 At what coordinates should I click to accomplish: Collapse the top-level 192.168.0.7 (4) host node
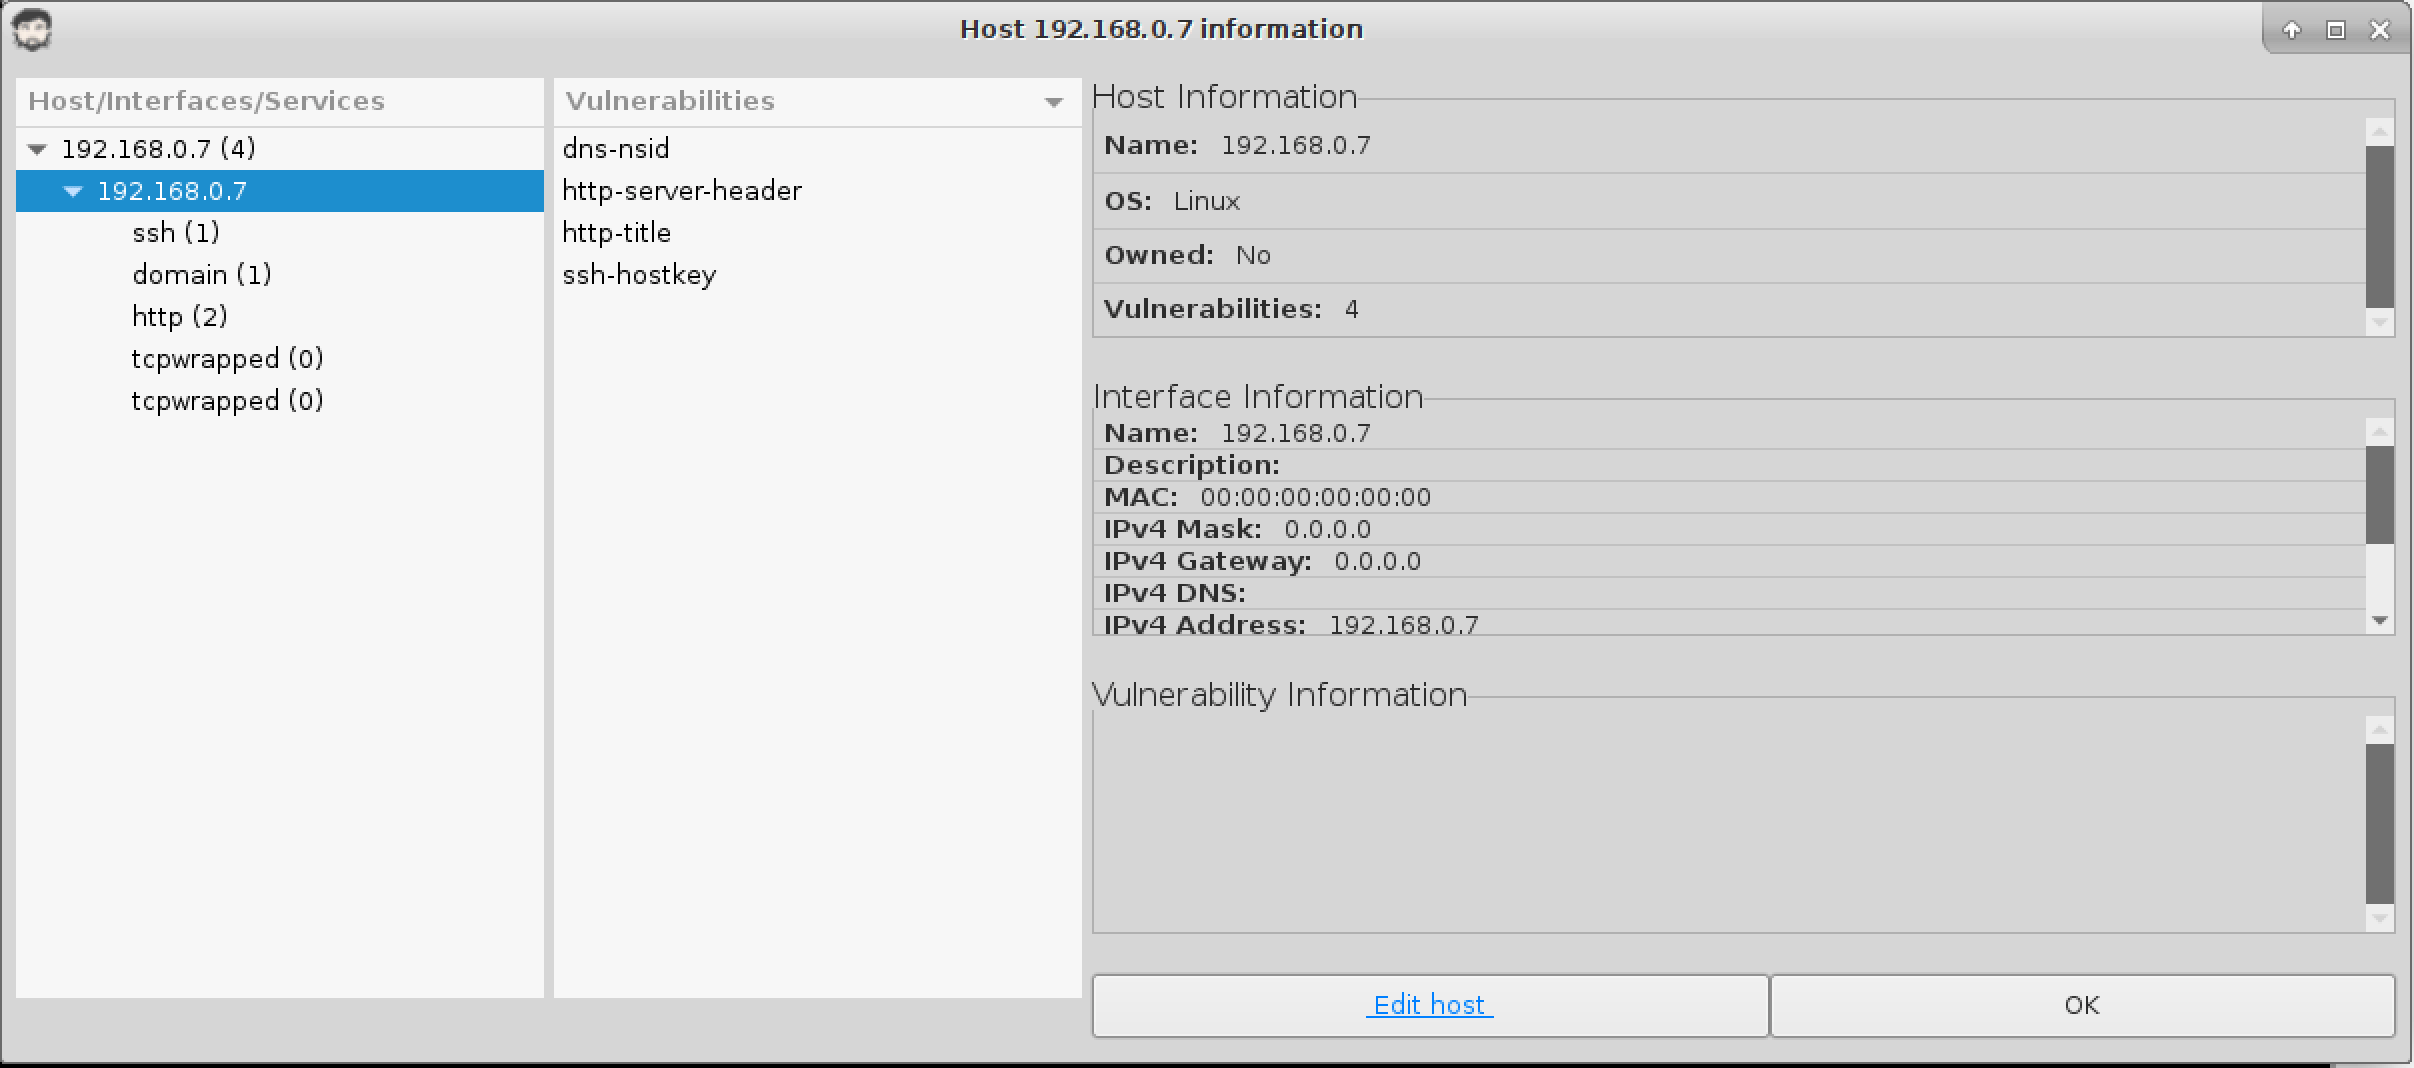[38, 150]
